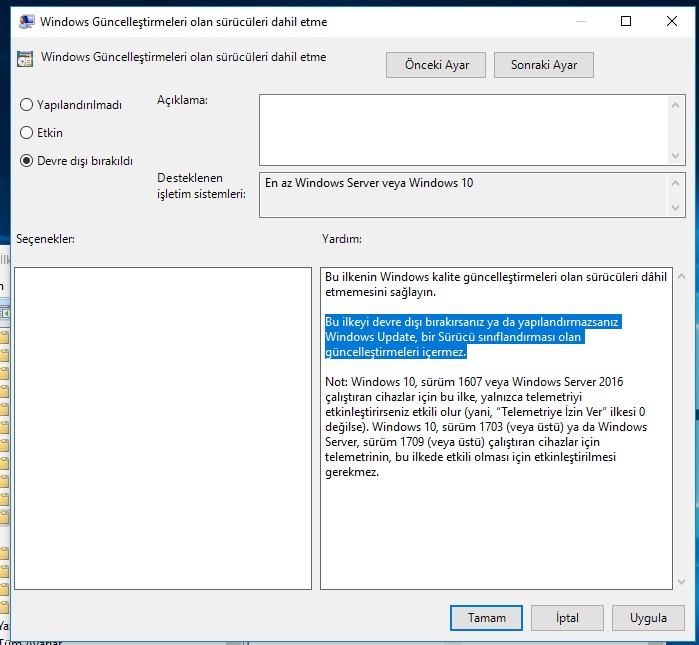Click the policy icon in the title bar

click(x=23, y=21)
